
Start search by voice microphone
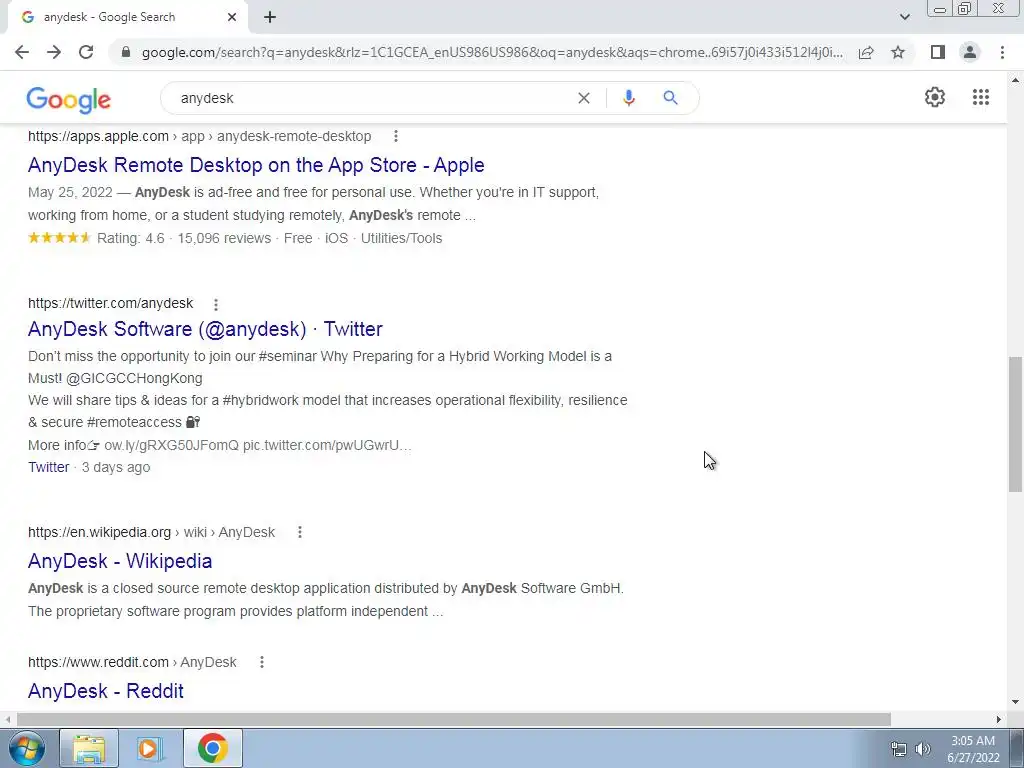(628, 98)
